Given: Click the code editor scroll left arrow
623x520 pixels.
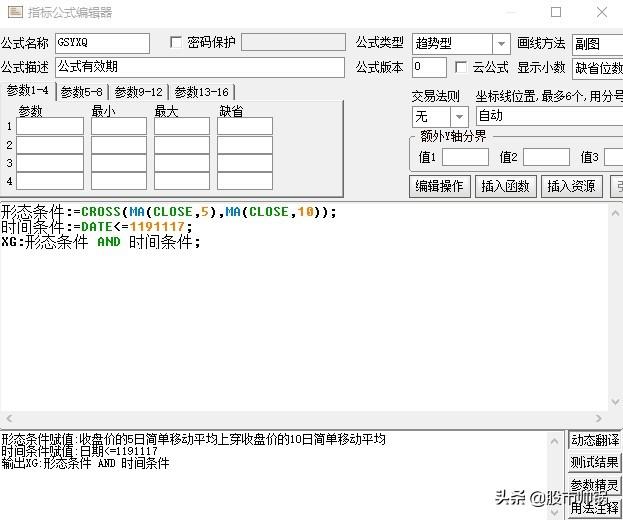Looking at the screenshot, I should point(10,418).
